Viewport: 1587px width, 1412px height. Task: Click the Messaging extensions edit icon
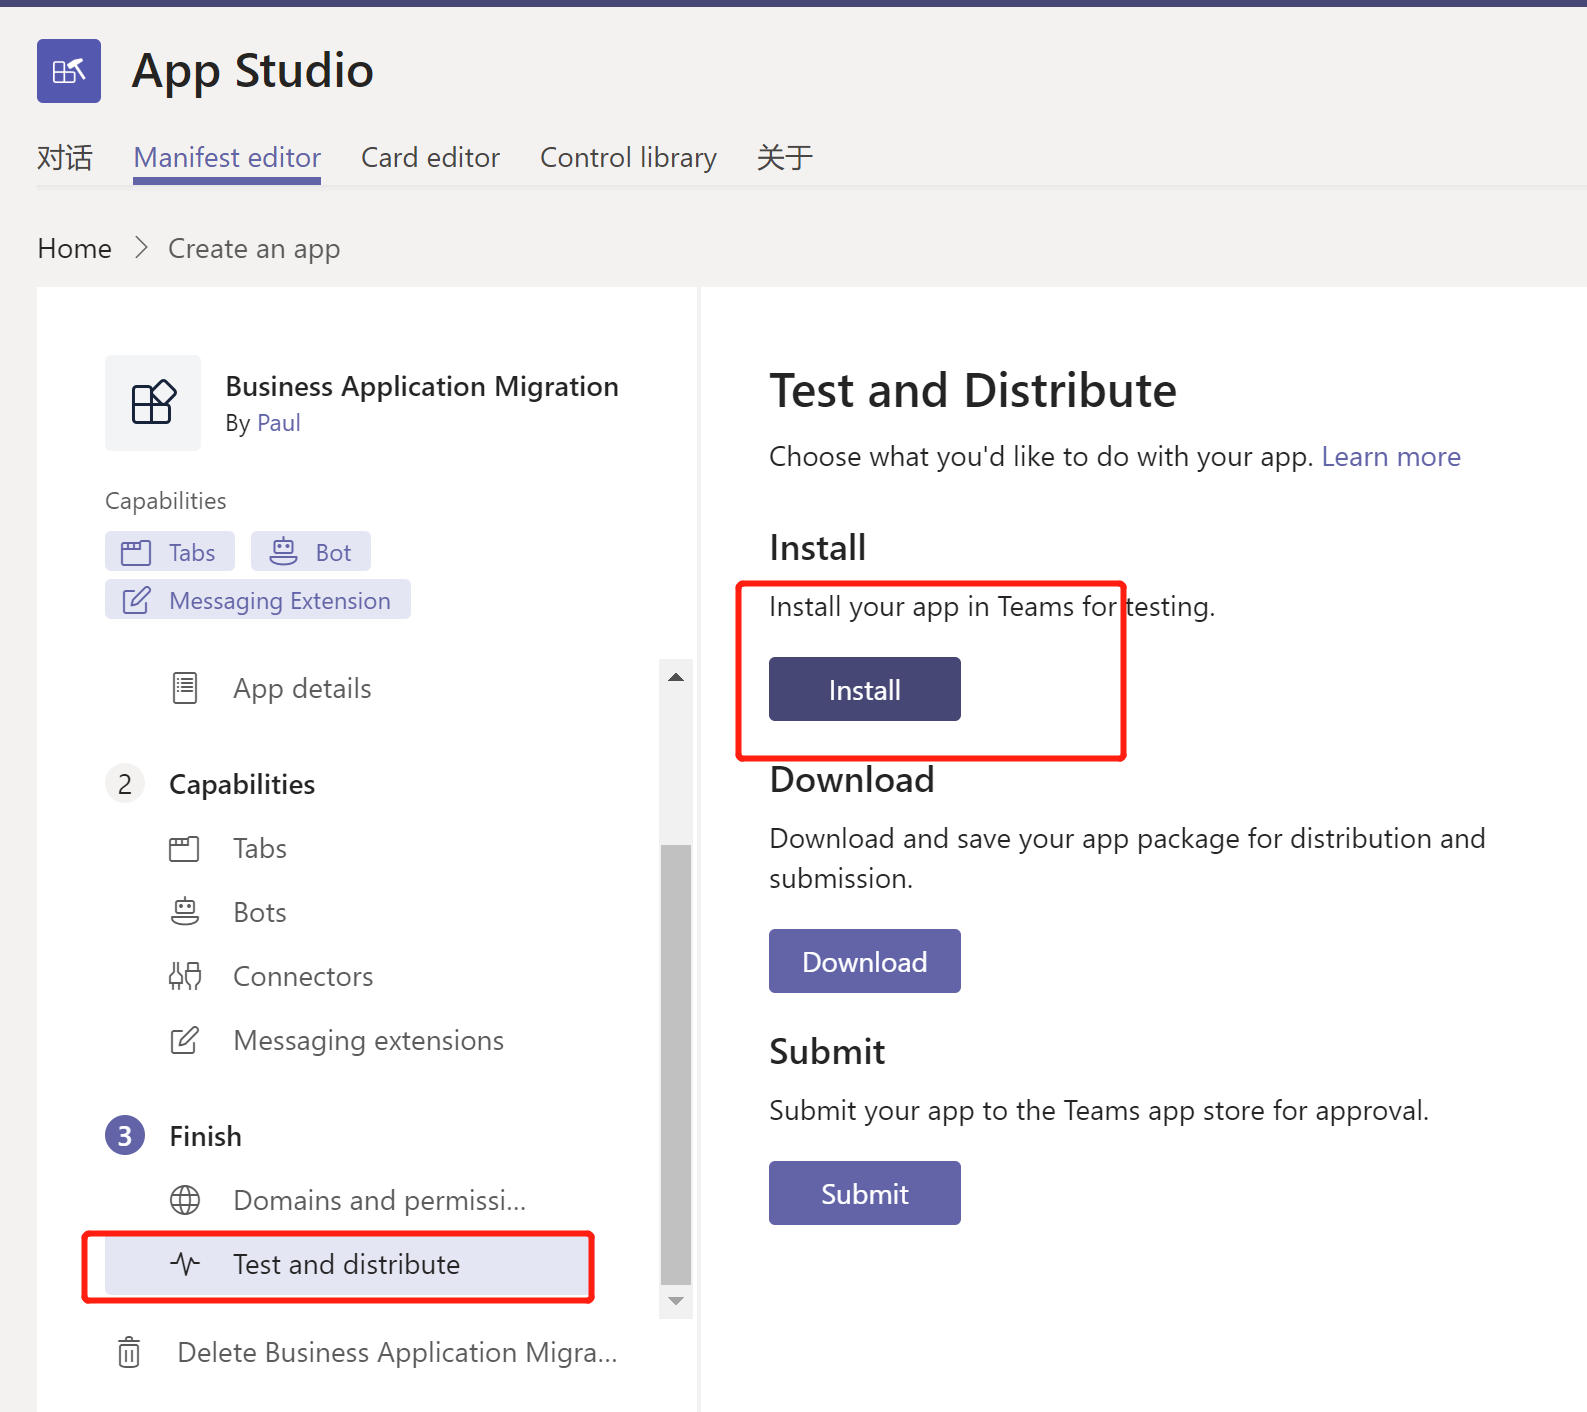tap(185, 1040)
